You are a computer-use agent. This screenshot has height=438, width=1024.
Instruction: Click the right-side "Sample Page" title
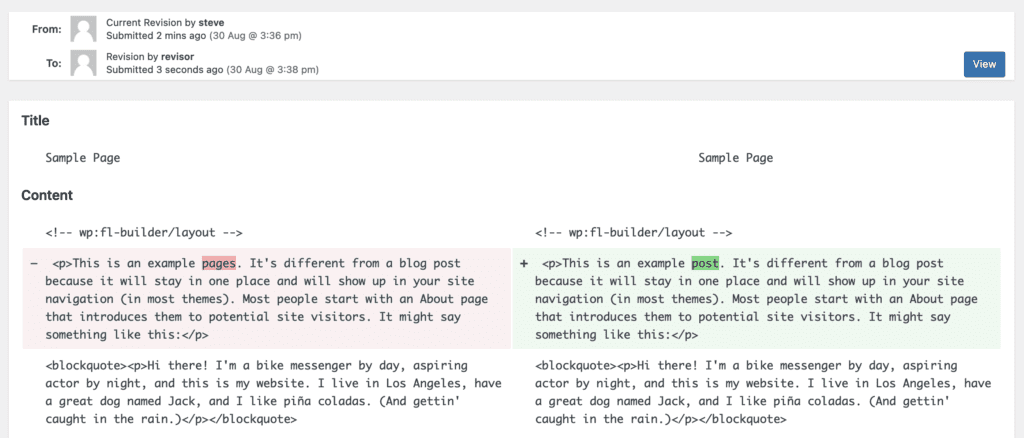pos(735,158)
